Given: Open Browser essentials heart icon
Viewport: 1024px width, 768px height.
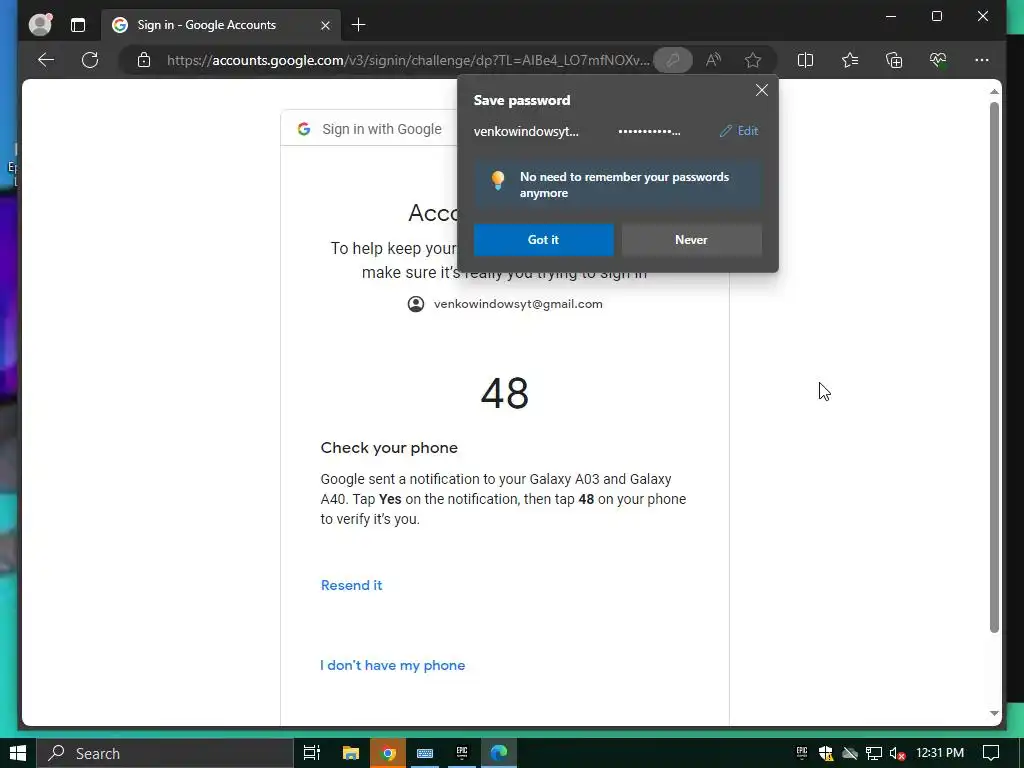Looking at the screenshot, I should pyautogui.click(x=938, y=60).
